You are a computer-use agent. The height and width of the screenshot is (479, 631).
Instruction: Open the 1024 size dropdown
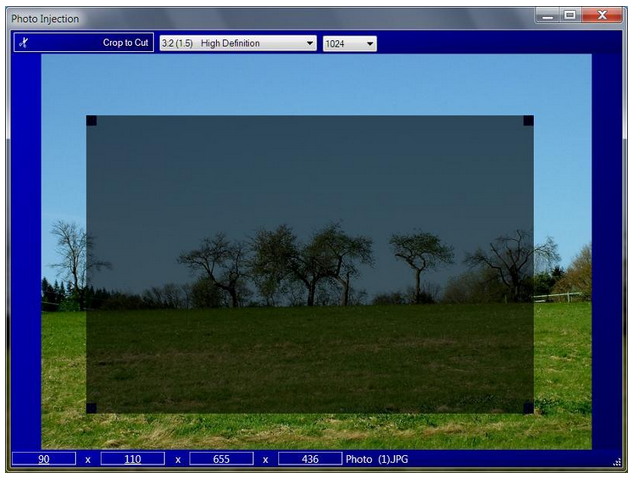pos(350,43)
